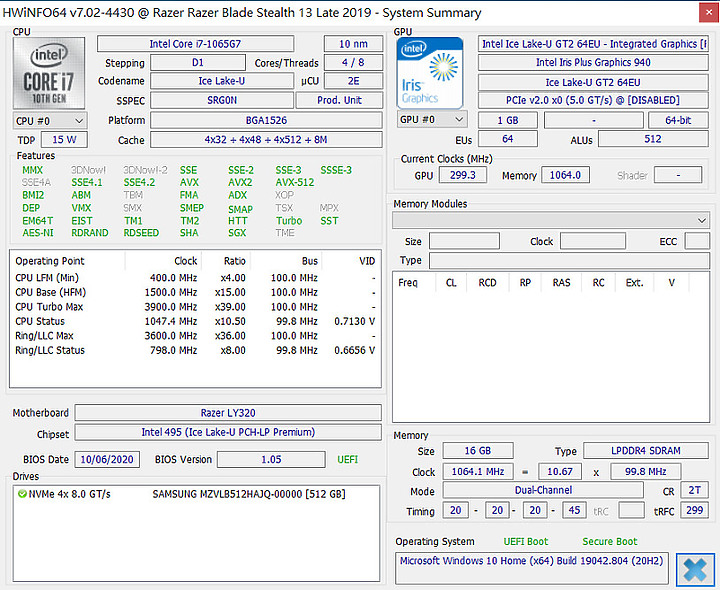Click the Intel Iris Graphics logo
Screen dimensions: 720x590
pos(430,73)
